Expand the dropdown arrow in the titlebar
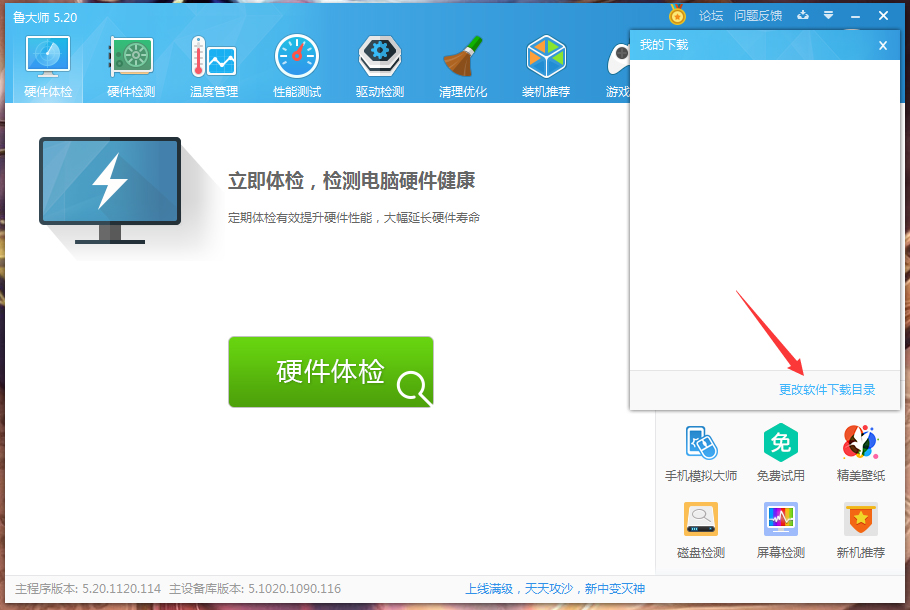 (x=827, y=16)
